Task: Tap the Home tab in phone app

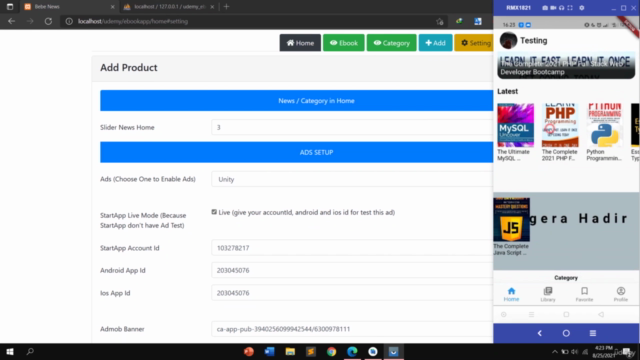Action: click(x=511, y=294)
